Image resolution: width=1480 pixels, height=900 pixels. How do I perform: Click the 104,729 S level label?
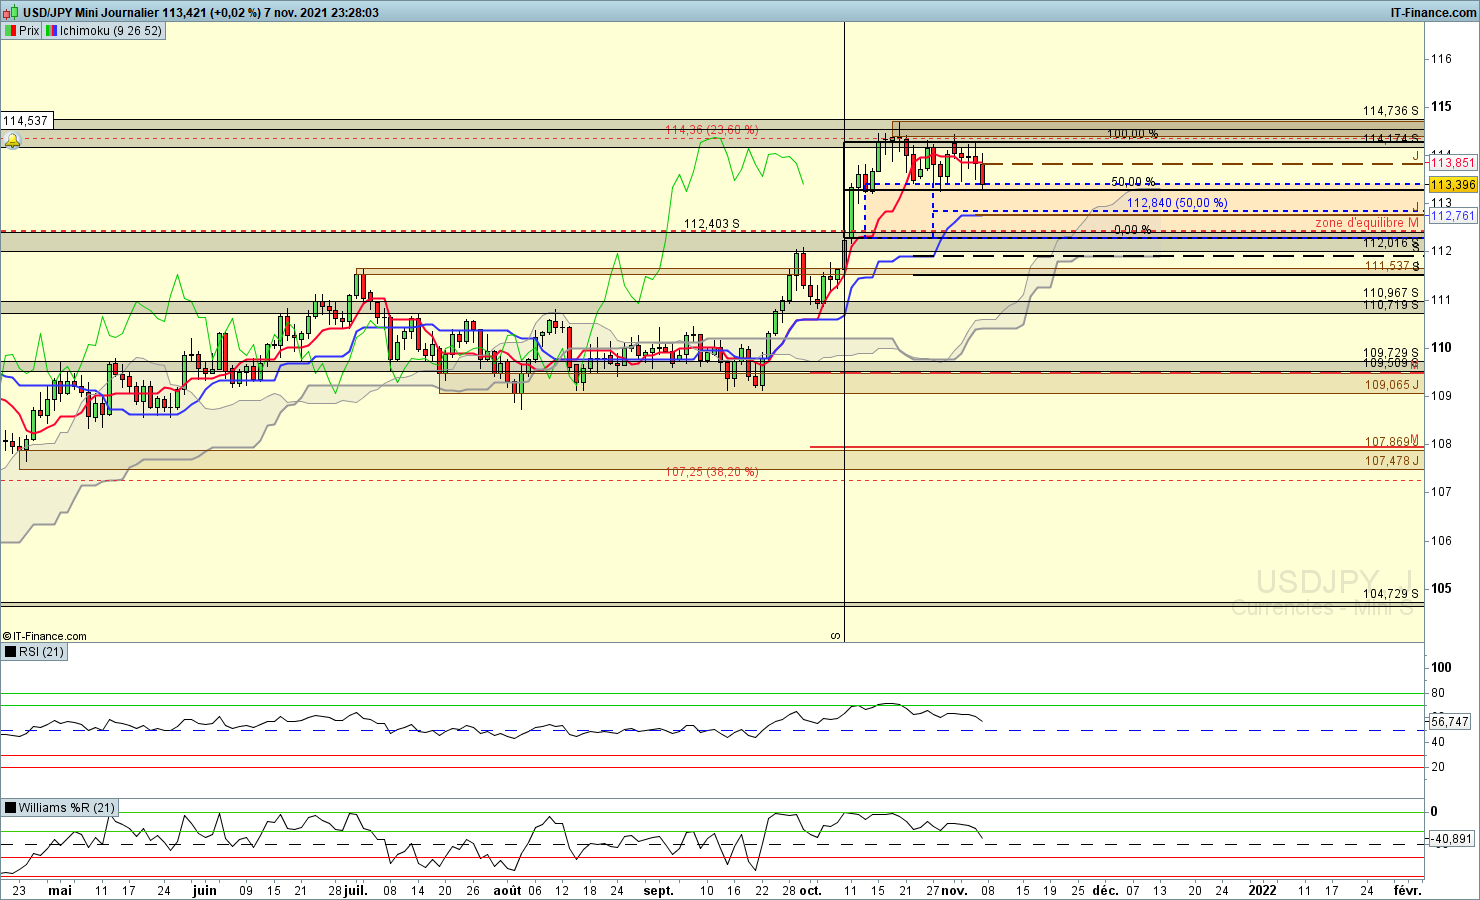tap(1391, 594)
